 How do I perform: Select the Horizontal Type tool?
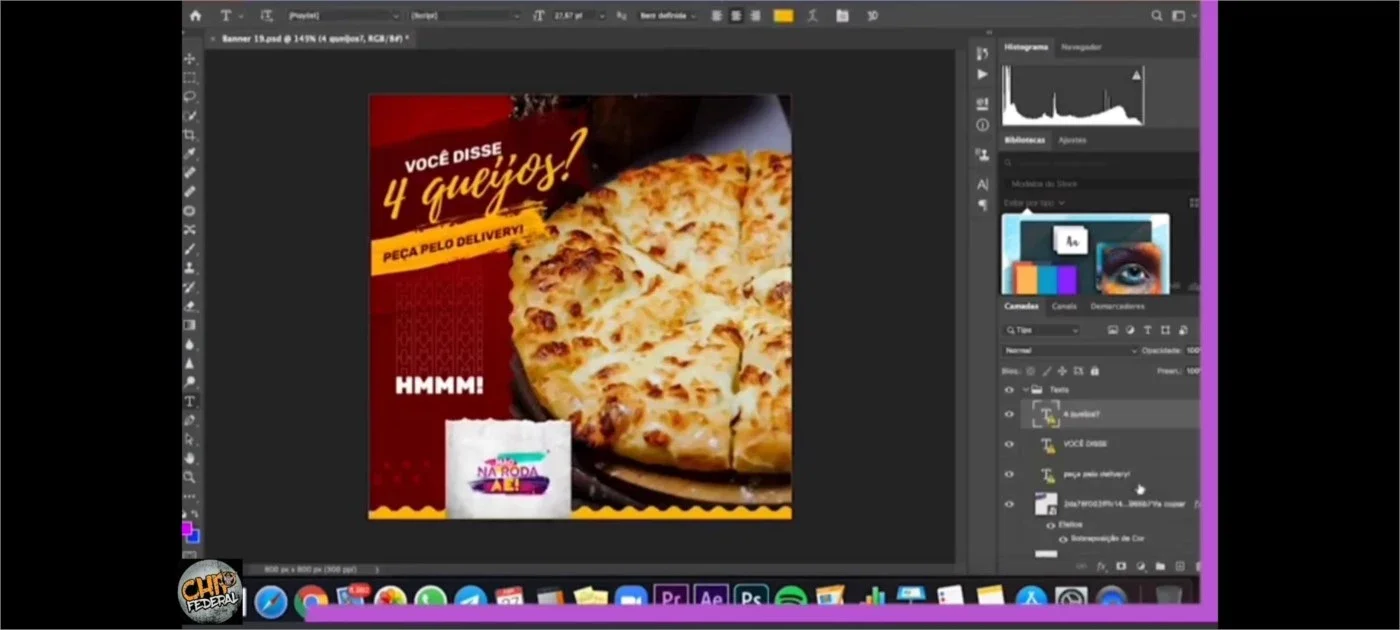pos(190,401)
